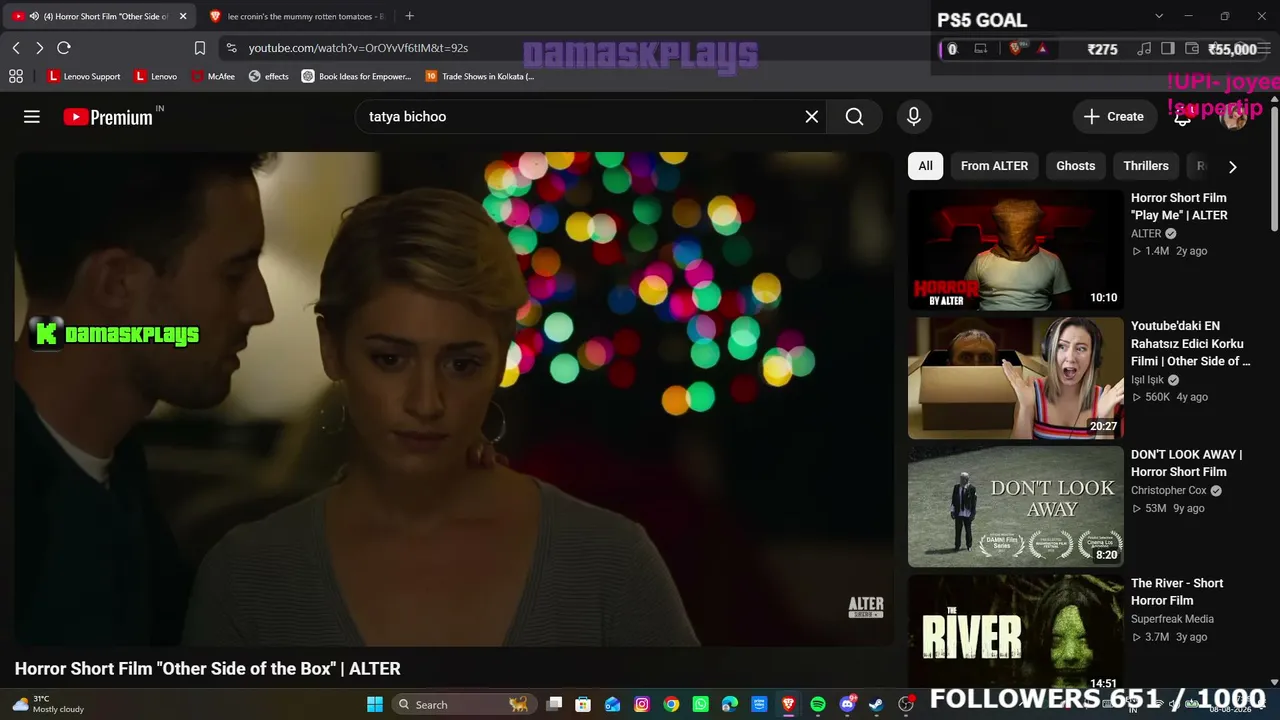1280x720 pixels.
Task: Open the Play Me video thumbnail
Action: 1016,250
